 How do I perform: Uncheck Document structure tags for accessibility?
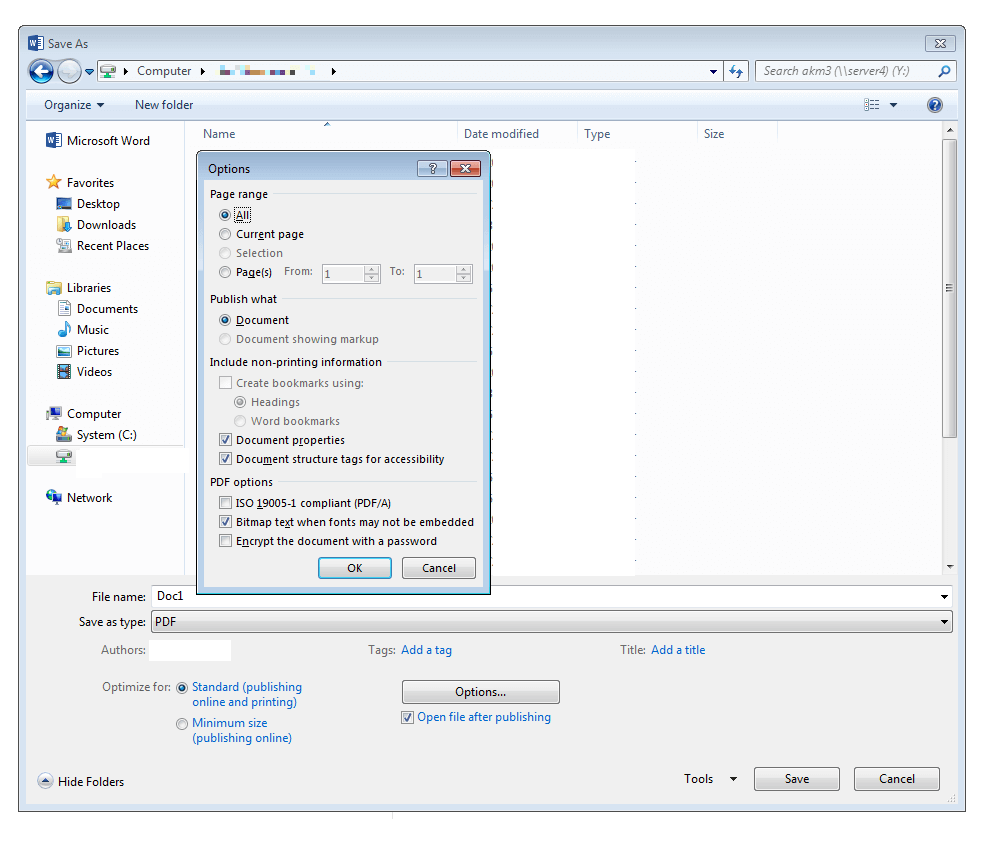(225, 459)
